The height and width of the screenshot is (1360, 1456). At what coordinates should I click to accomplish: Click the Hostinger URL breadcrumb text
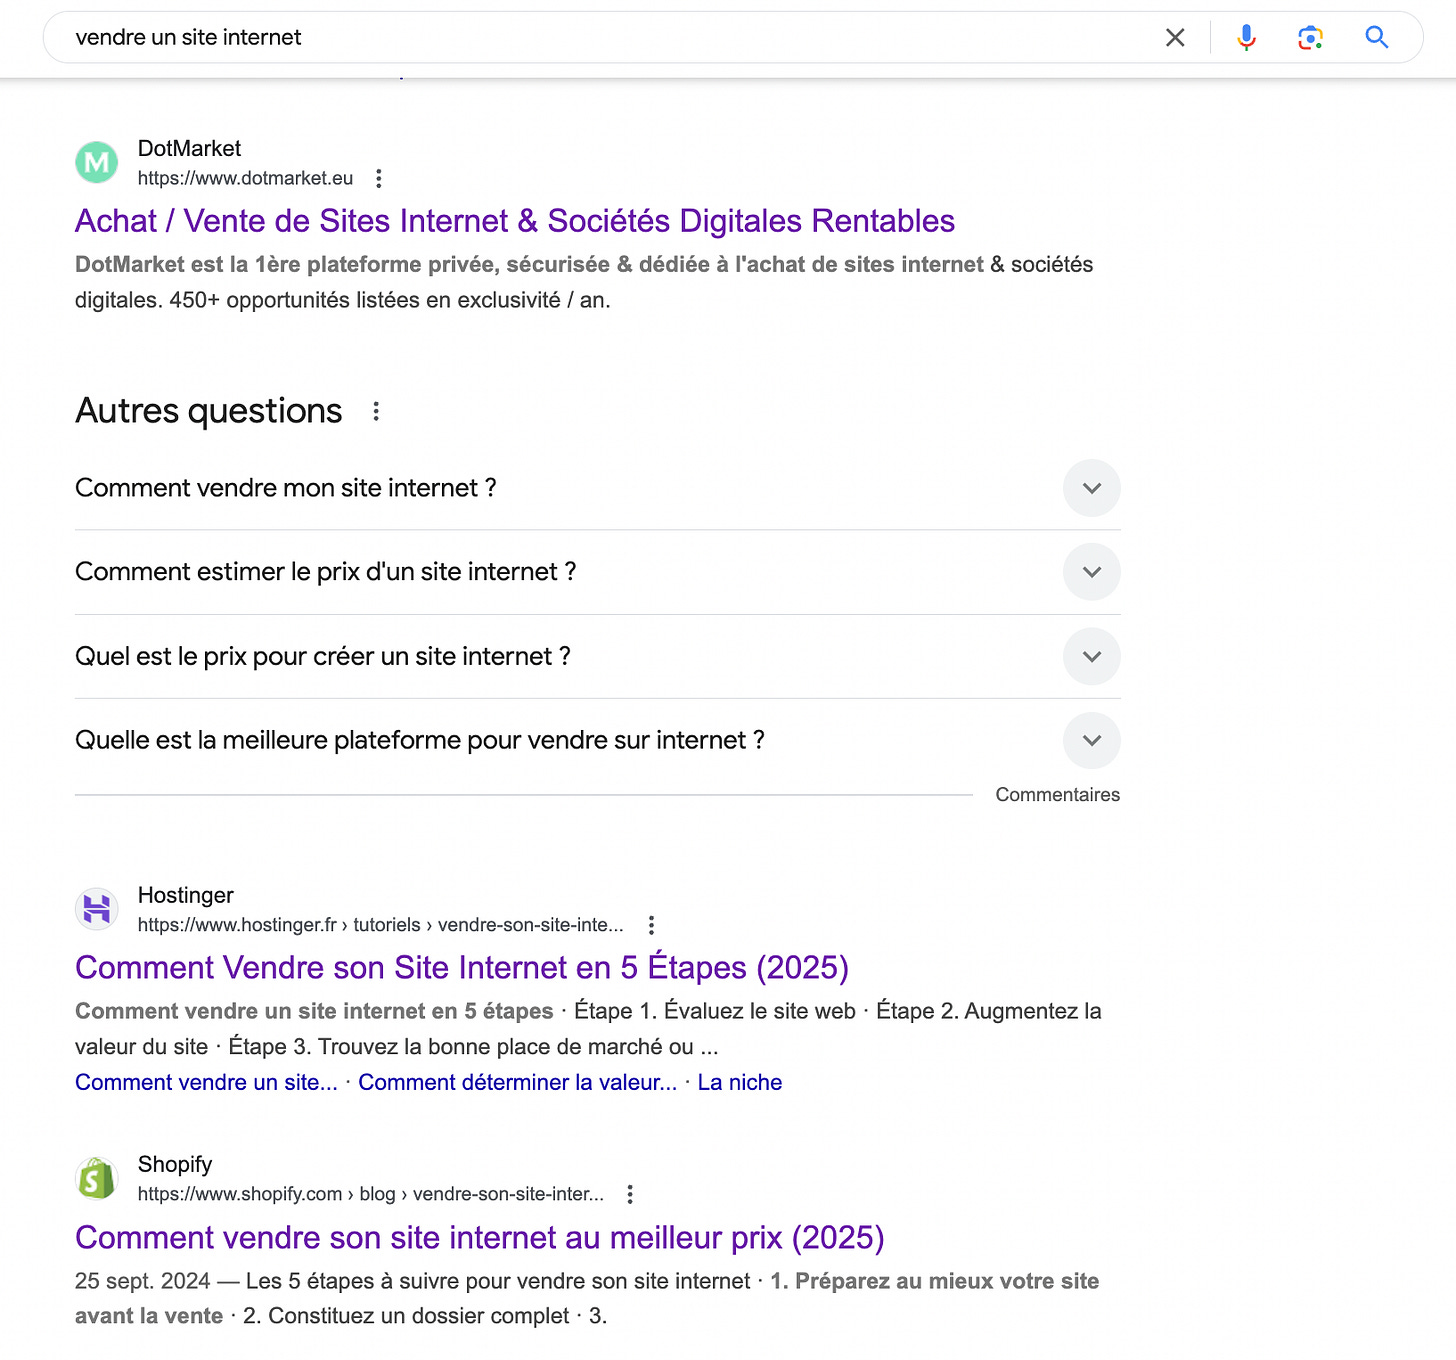tap(380, 925)
